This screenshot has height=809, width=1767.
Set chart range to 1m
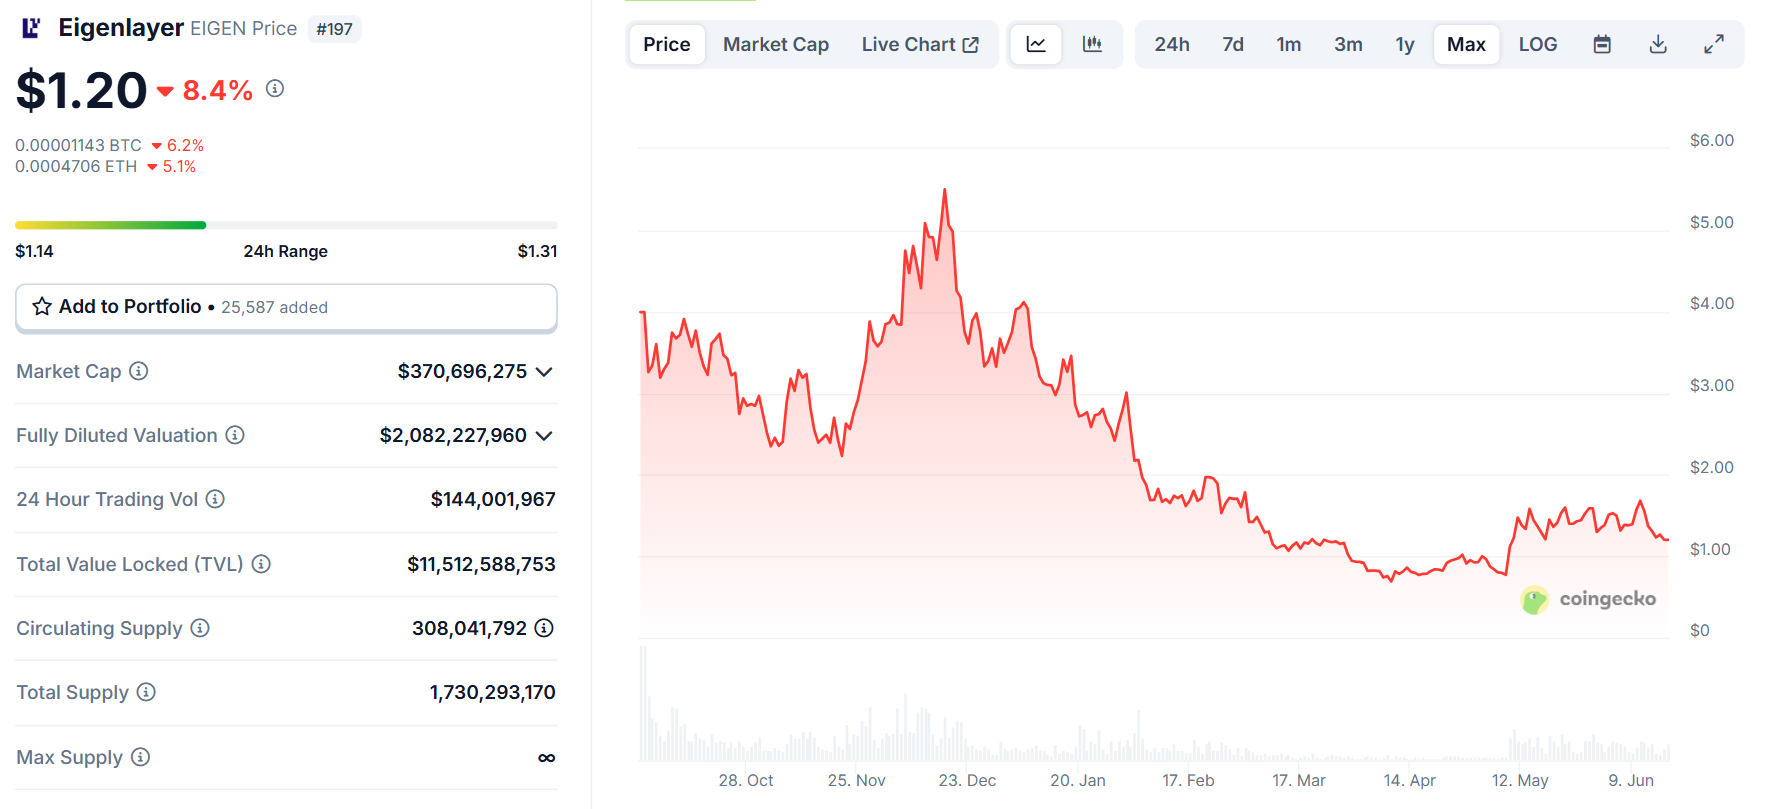1289,45
